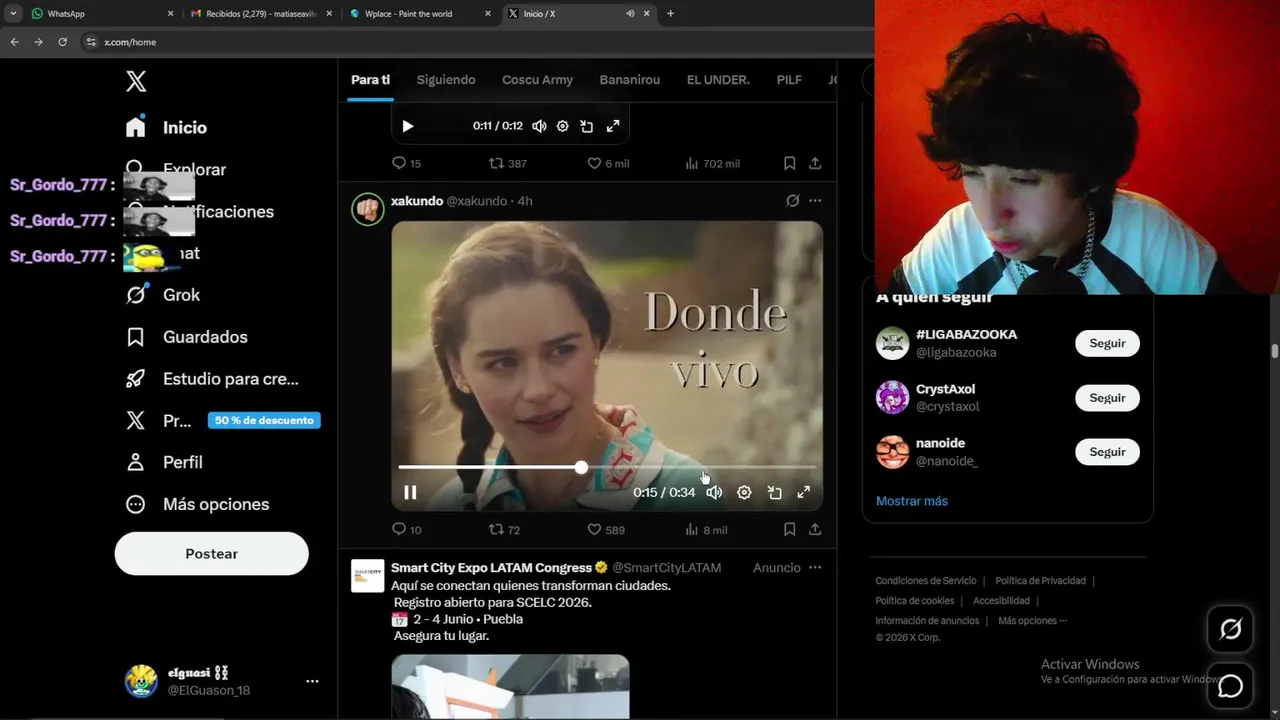View top post analytics 702 mil
The width and height of the screenshot is (1280, 720).
[712, 163]
